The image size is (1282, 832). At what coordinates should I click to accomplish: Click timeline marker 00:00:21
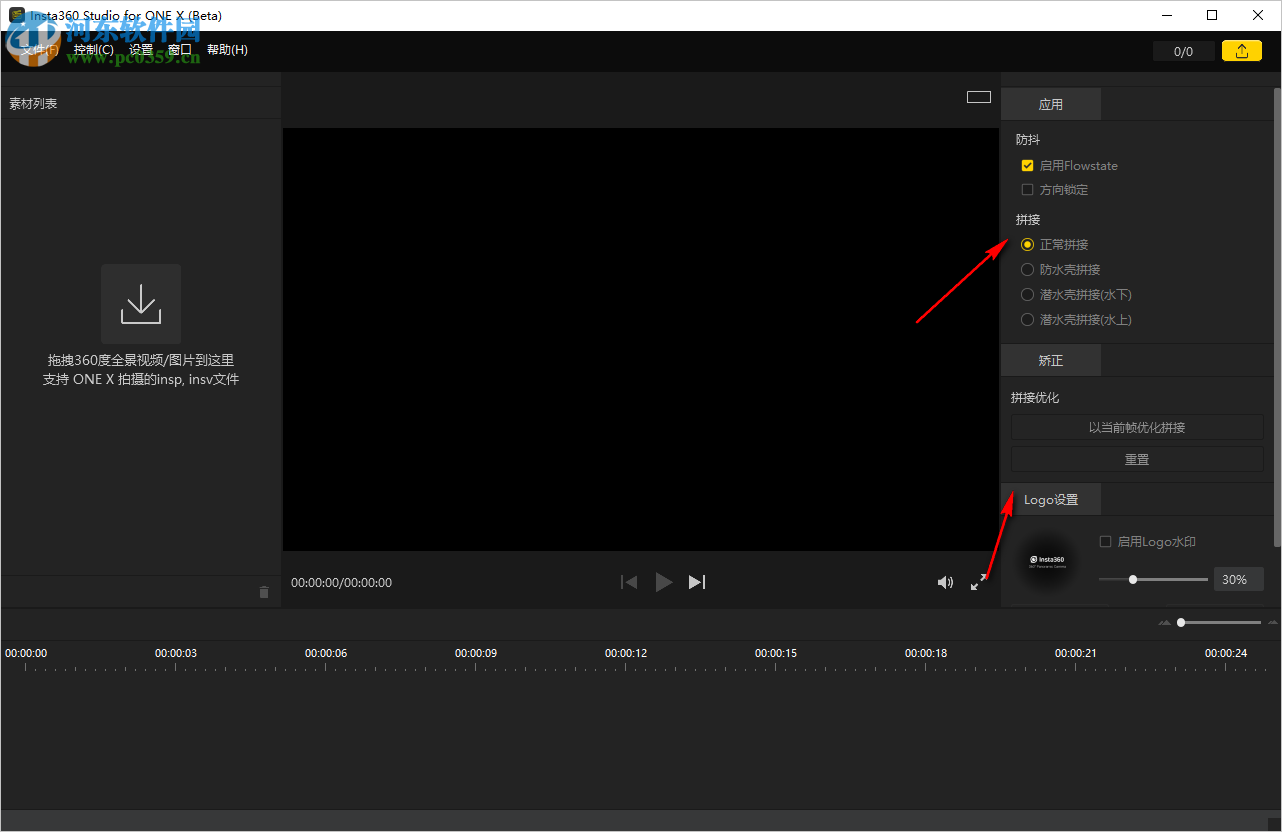(1076, 653)
